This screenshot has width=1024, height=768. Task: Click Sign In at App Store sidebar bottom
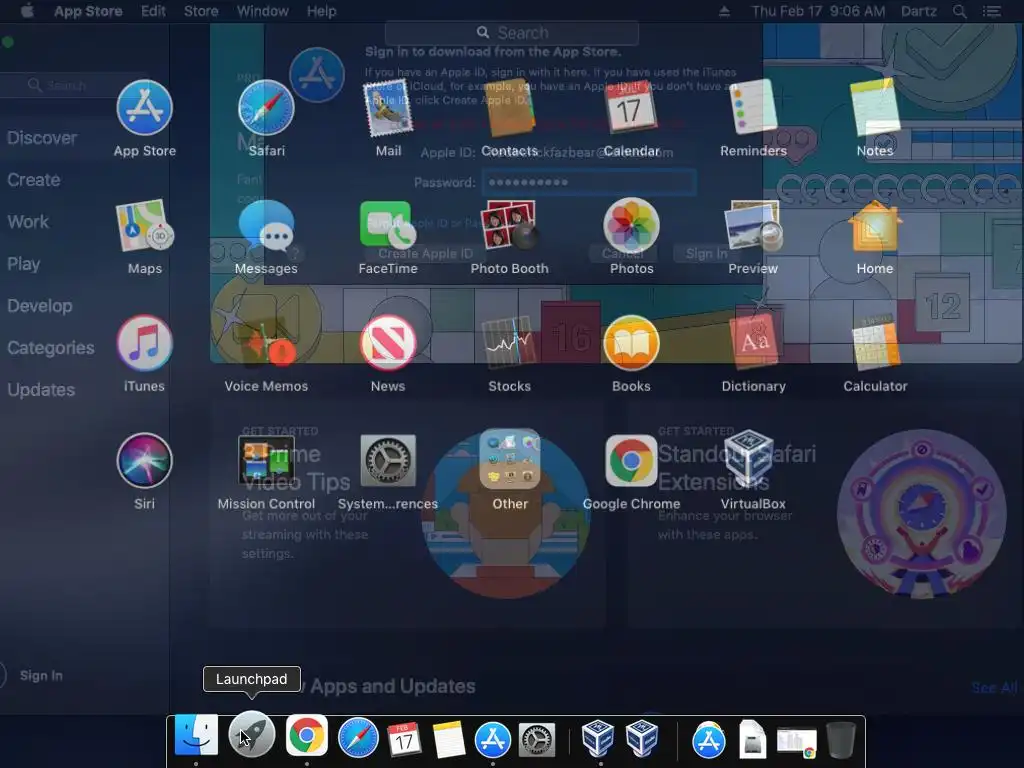pyautogui.click(x=41, y=675)
